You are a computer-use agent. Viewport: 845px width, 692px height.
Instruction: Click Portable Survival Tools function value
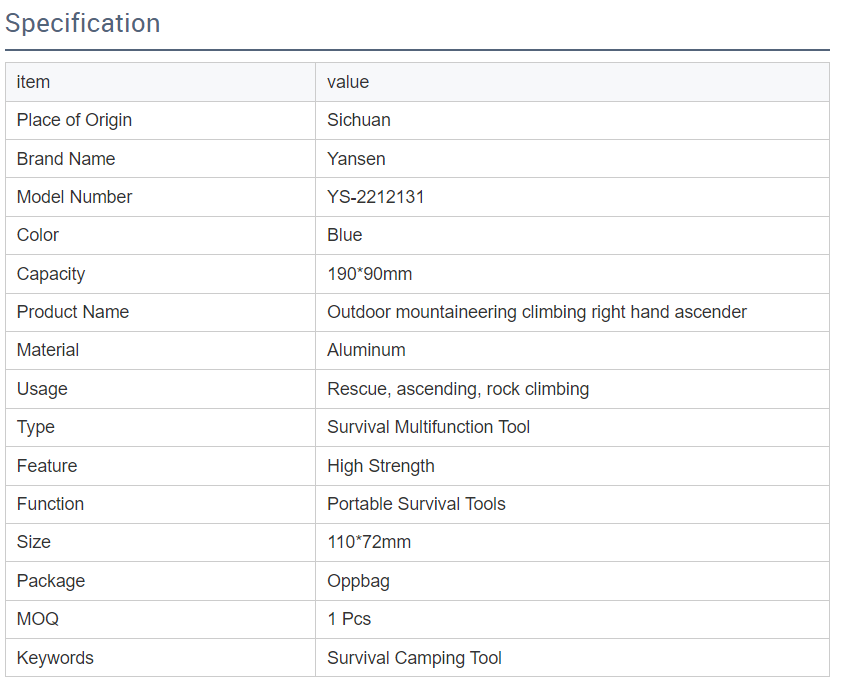point(416,504)
